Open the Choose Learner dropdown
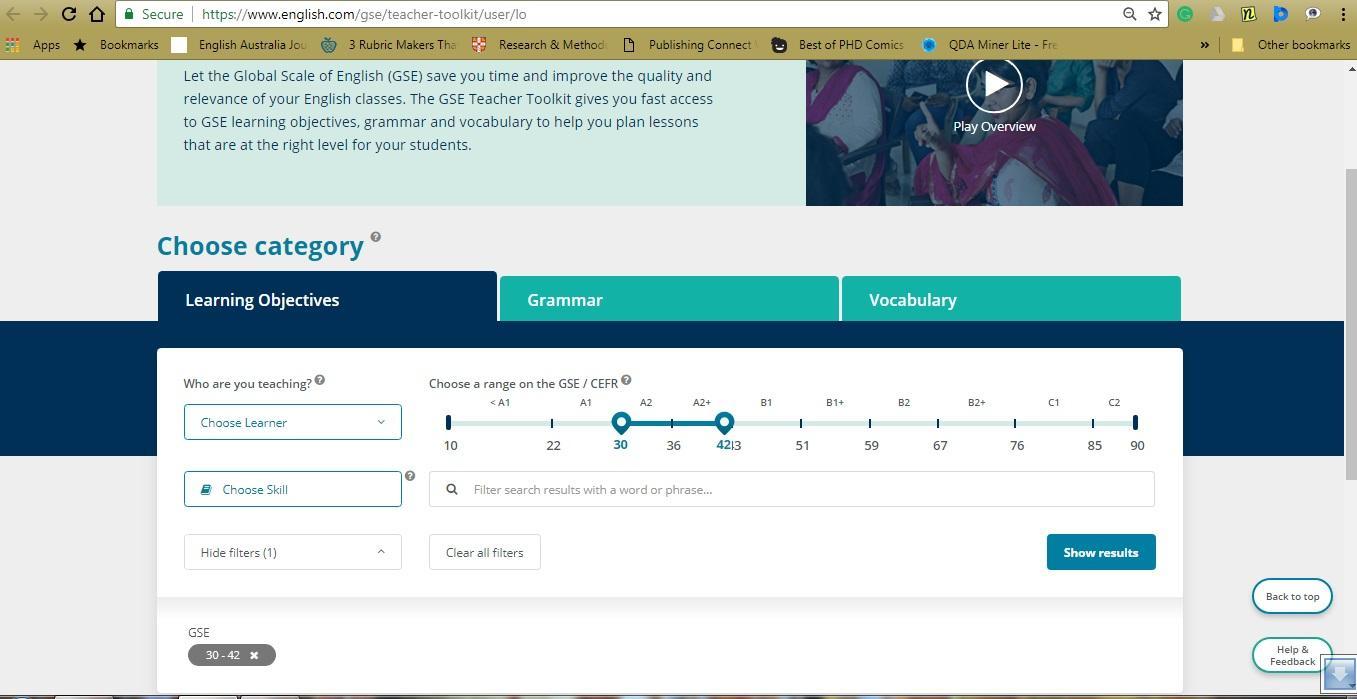The height and width of the screenshot is (699, 1357). tap(292, 422)
